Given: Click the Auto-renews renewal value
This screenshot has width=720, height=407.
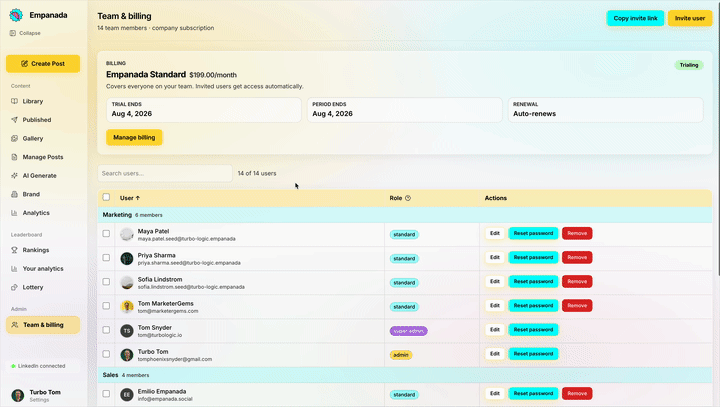Looking at the screenshot, I should point(534,113).
